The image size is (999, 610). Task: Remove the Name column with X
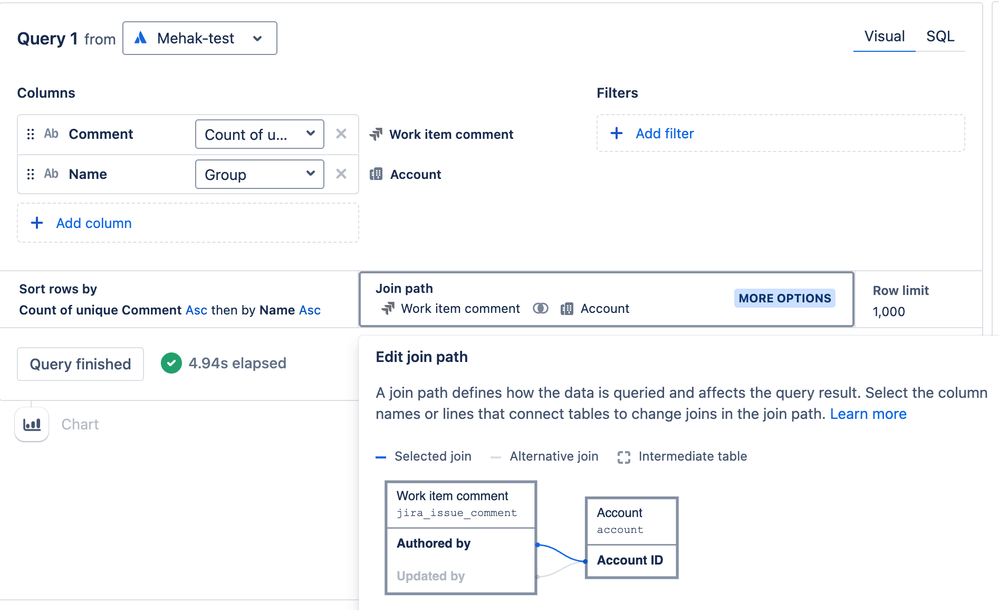pyautogui.click(x=341, y=174)
